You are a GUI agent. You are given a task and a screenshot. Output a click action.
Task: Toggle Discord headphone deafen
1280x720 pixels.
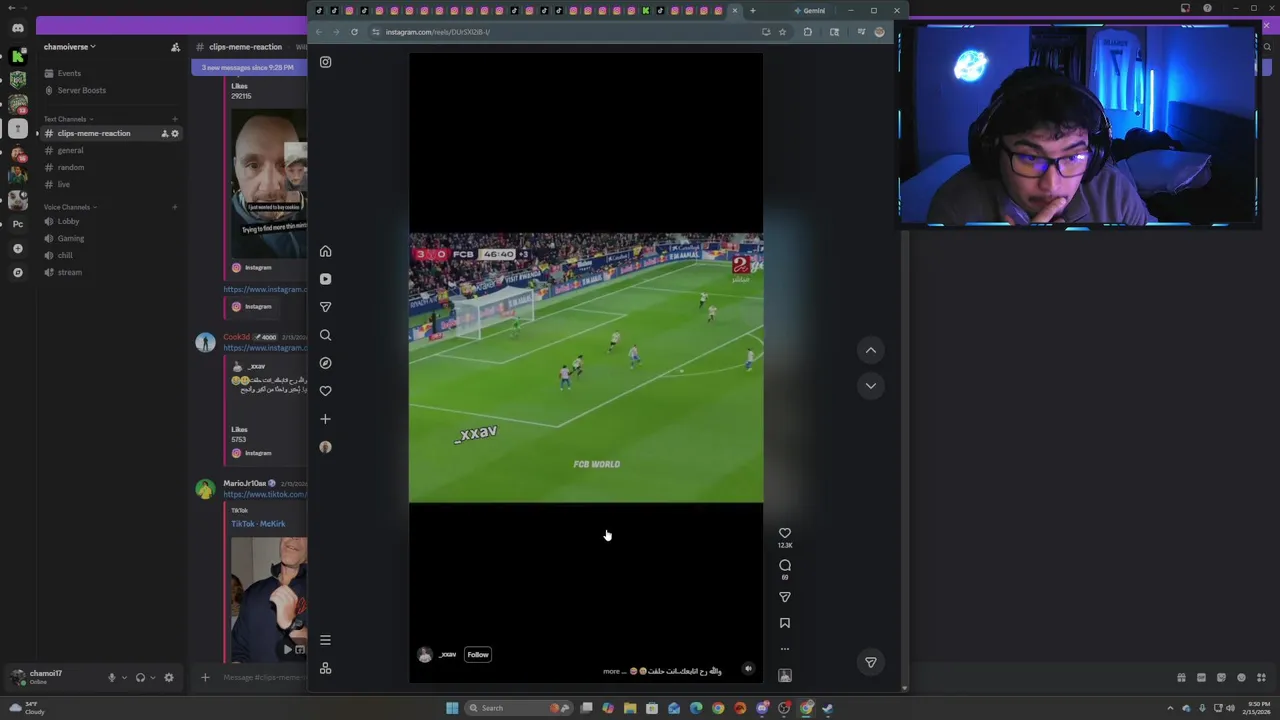pyautogui.click(x=140, y=677)
